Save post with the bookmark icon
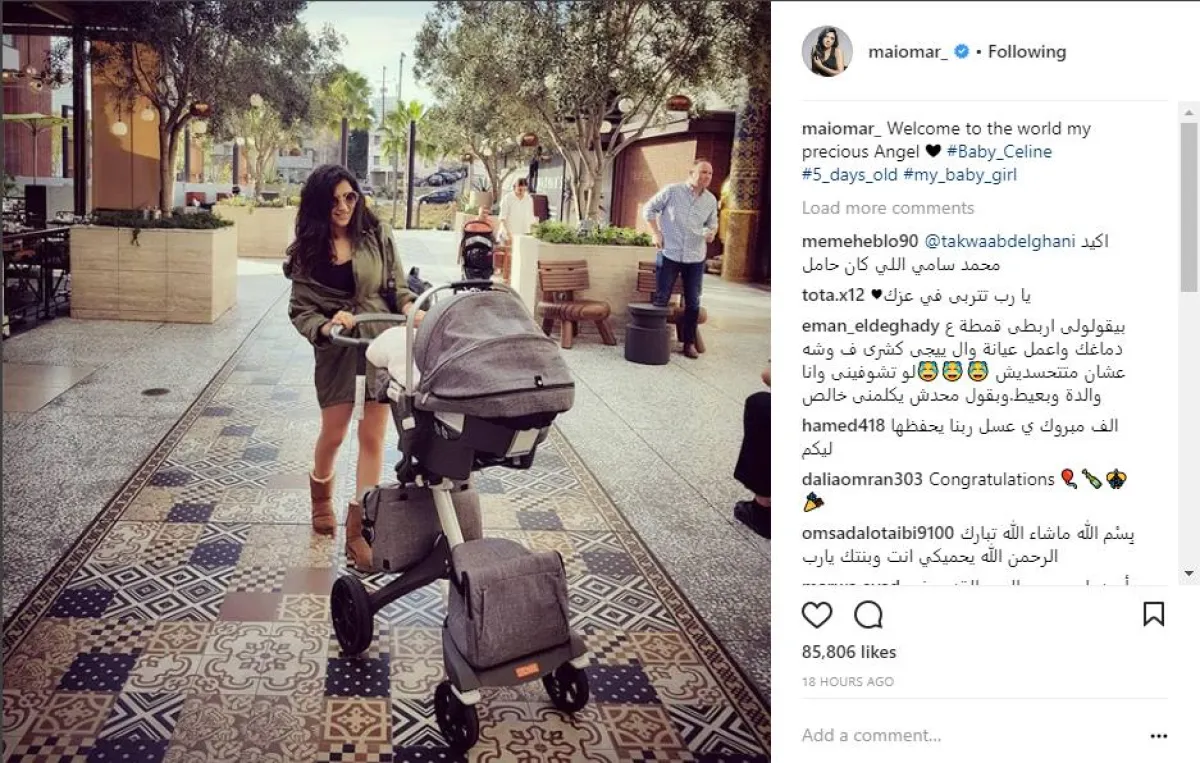Screen dimensions: 1200x763 tap(1154, 614)
